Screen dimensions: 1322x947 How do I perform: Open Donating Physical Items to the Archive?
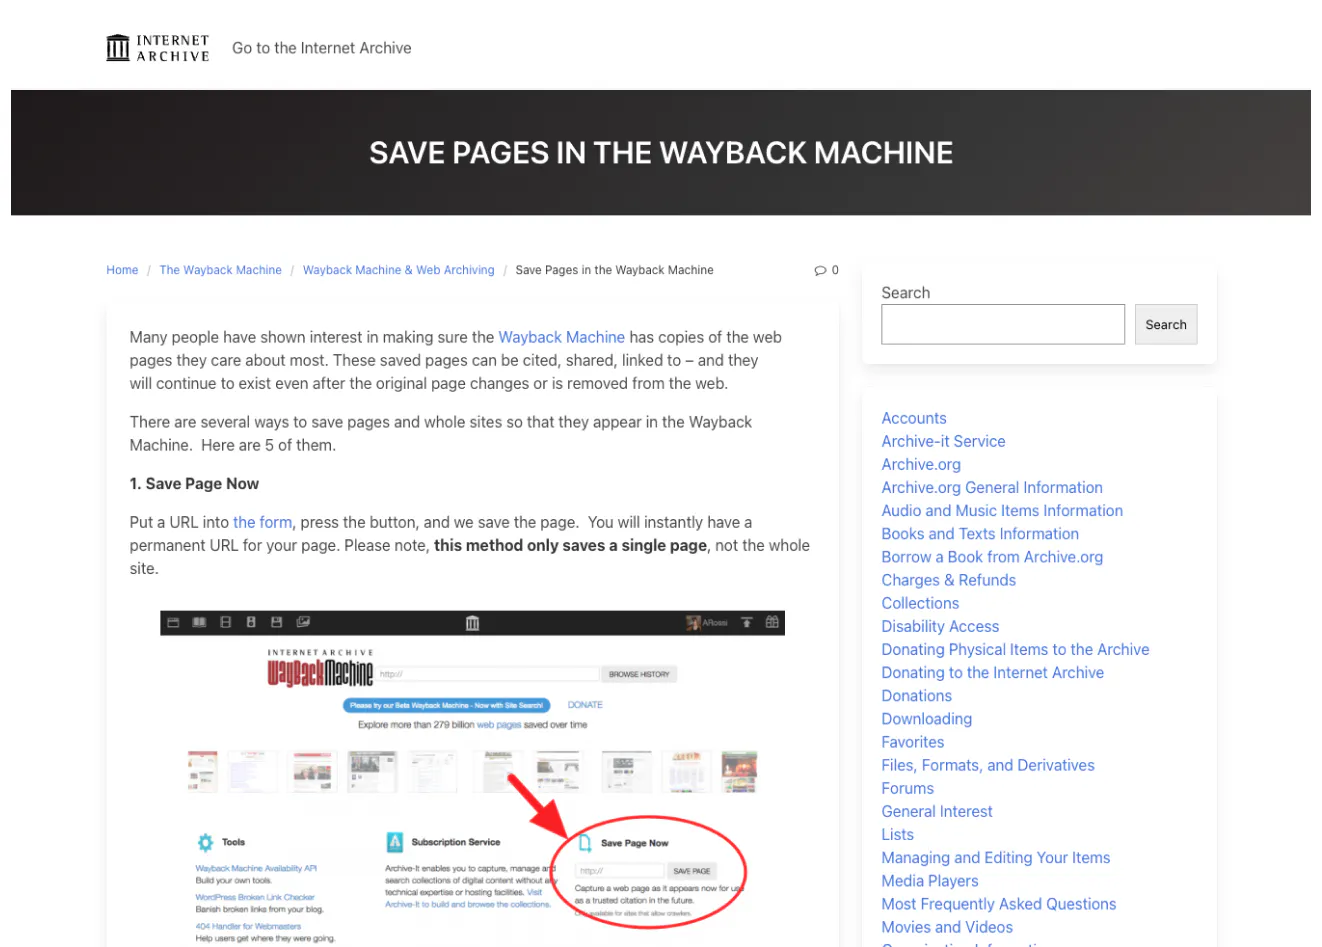click(x=1015, y=649)
